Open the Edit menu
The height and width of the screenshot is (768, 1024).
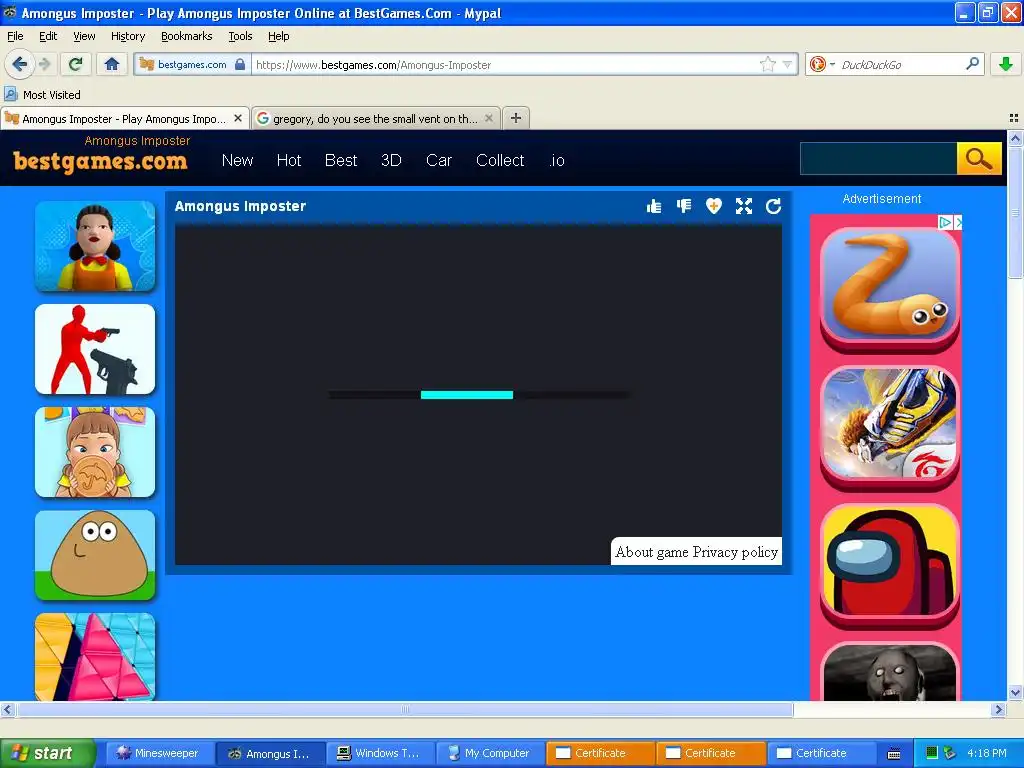[48, 36]
